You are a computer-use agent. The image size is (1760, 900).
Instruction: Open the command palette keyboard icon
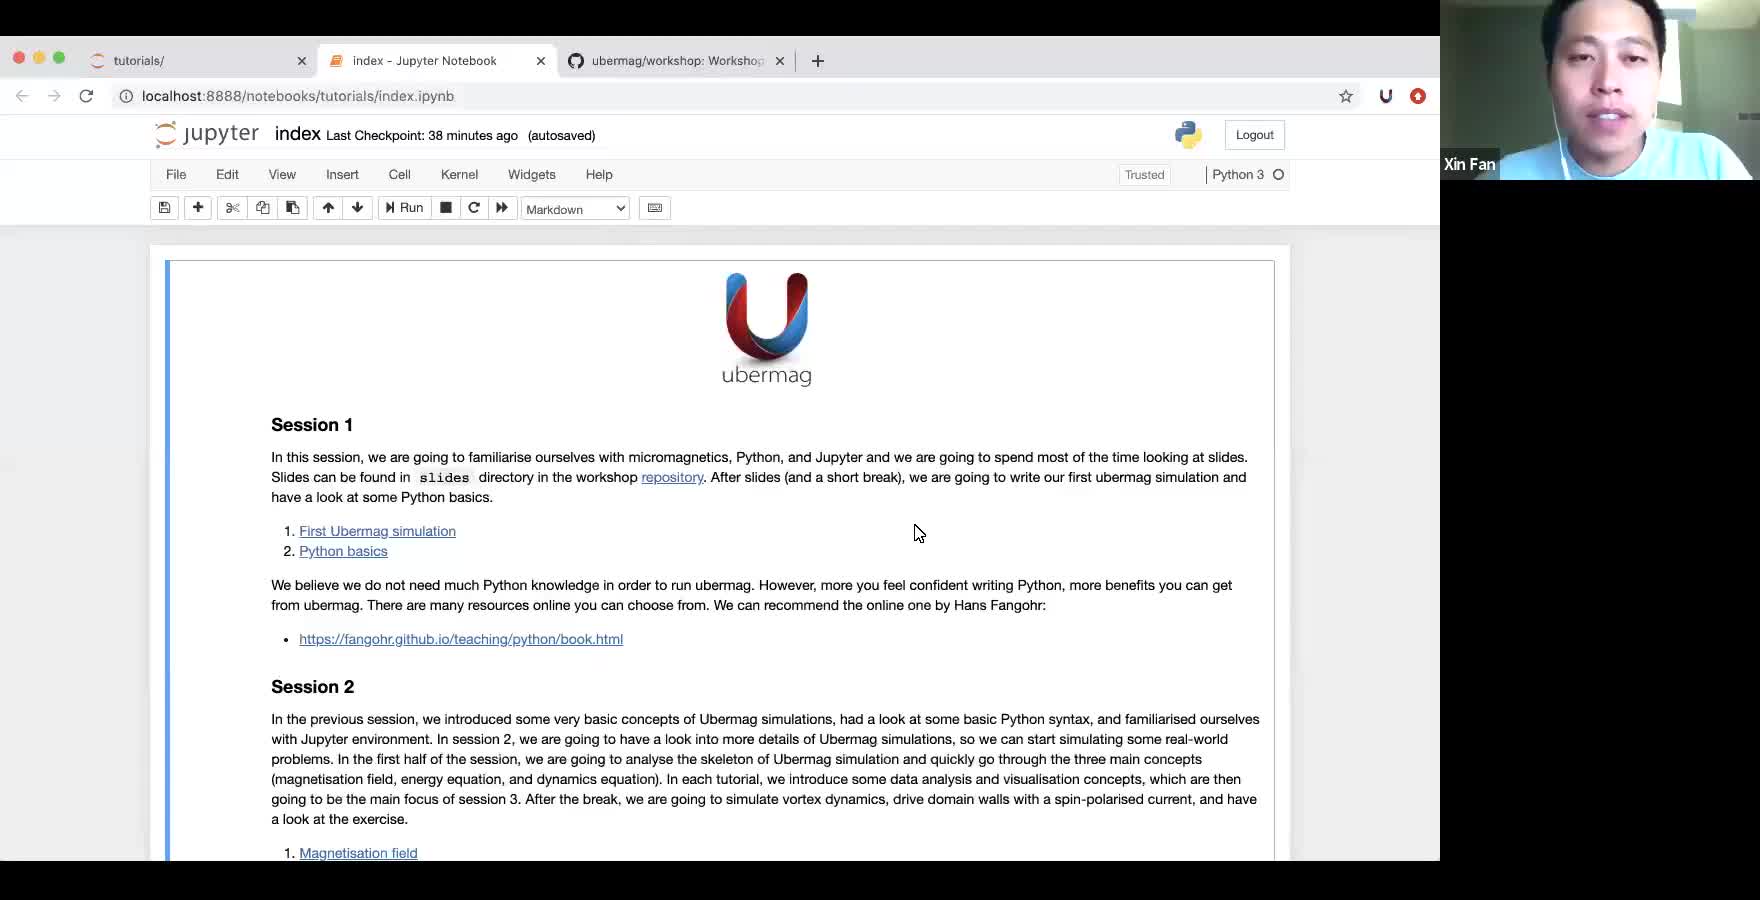(x=655, y=208)
